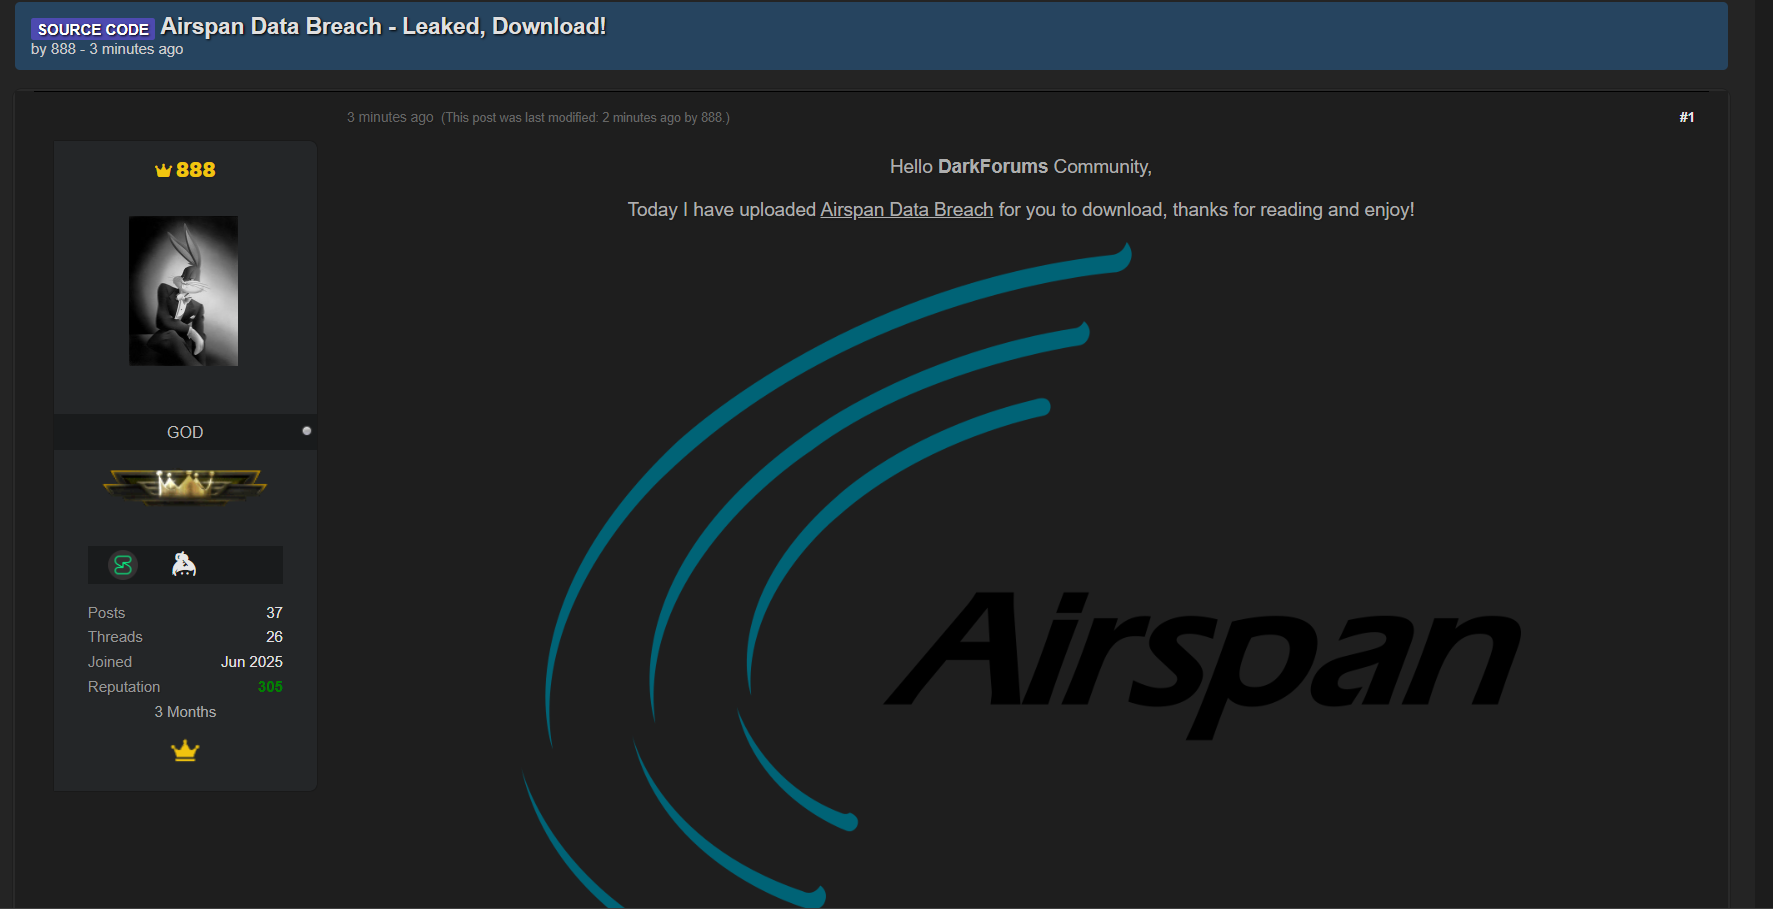Click the GOD user title label

pyautogui.click(x=185, y=432)
